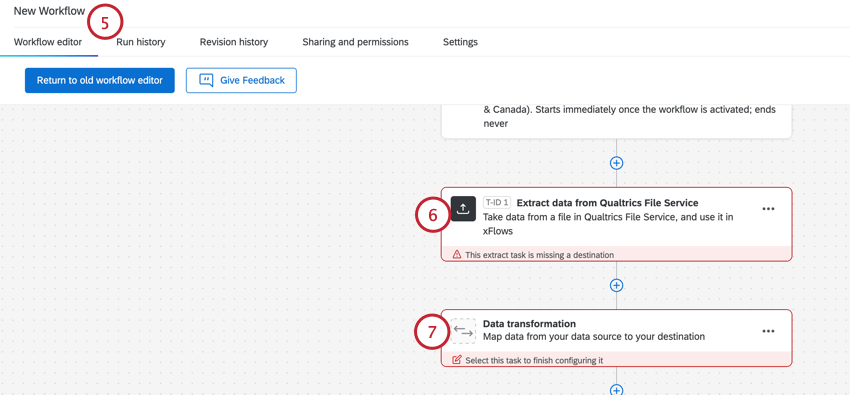Click the T-ID 1 badge on the extract task
The width and height of the screenshot is (850, 395).
tap(497, 203)
